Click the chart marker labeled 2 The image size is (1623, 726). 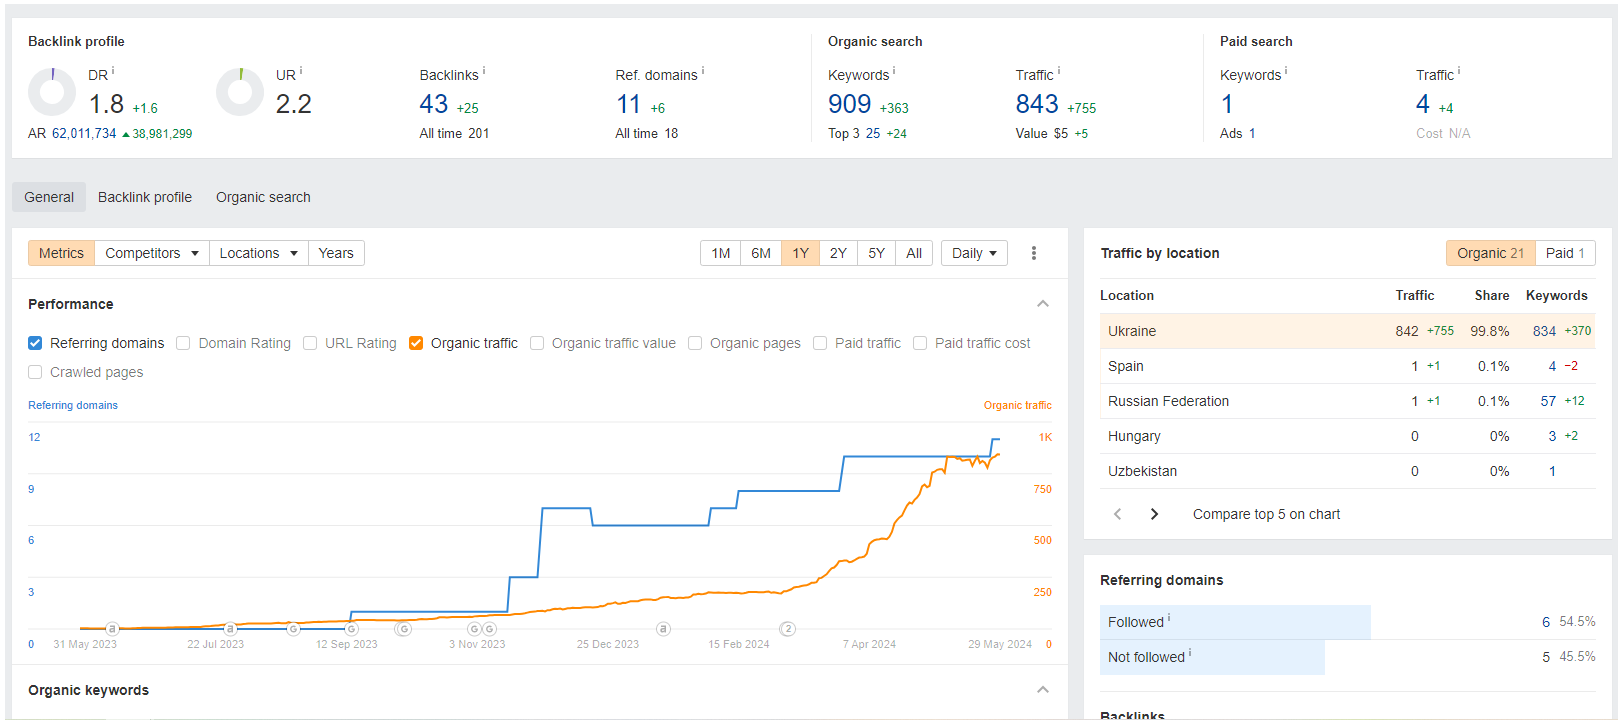point(788,629)
